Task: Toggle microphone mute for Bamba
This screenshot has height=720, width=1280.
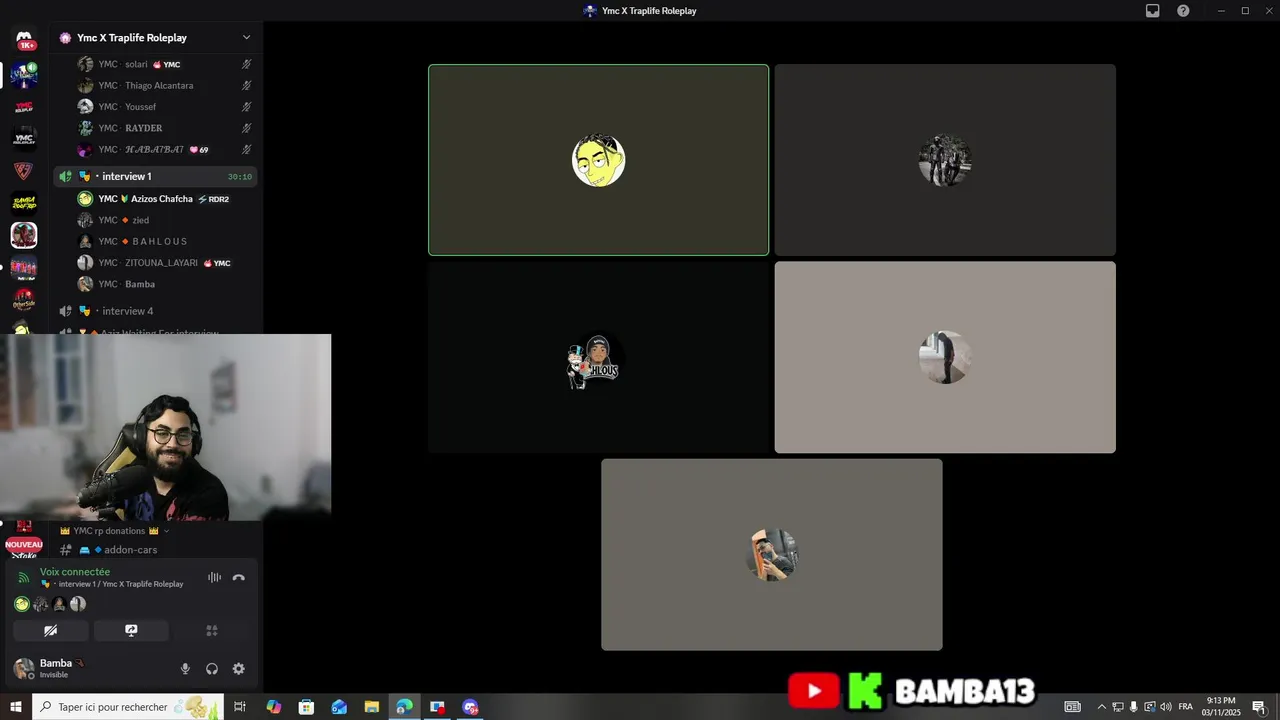Action: 185,669
